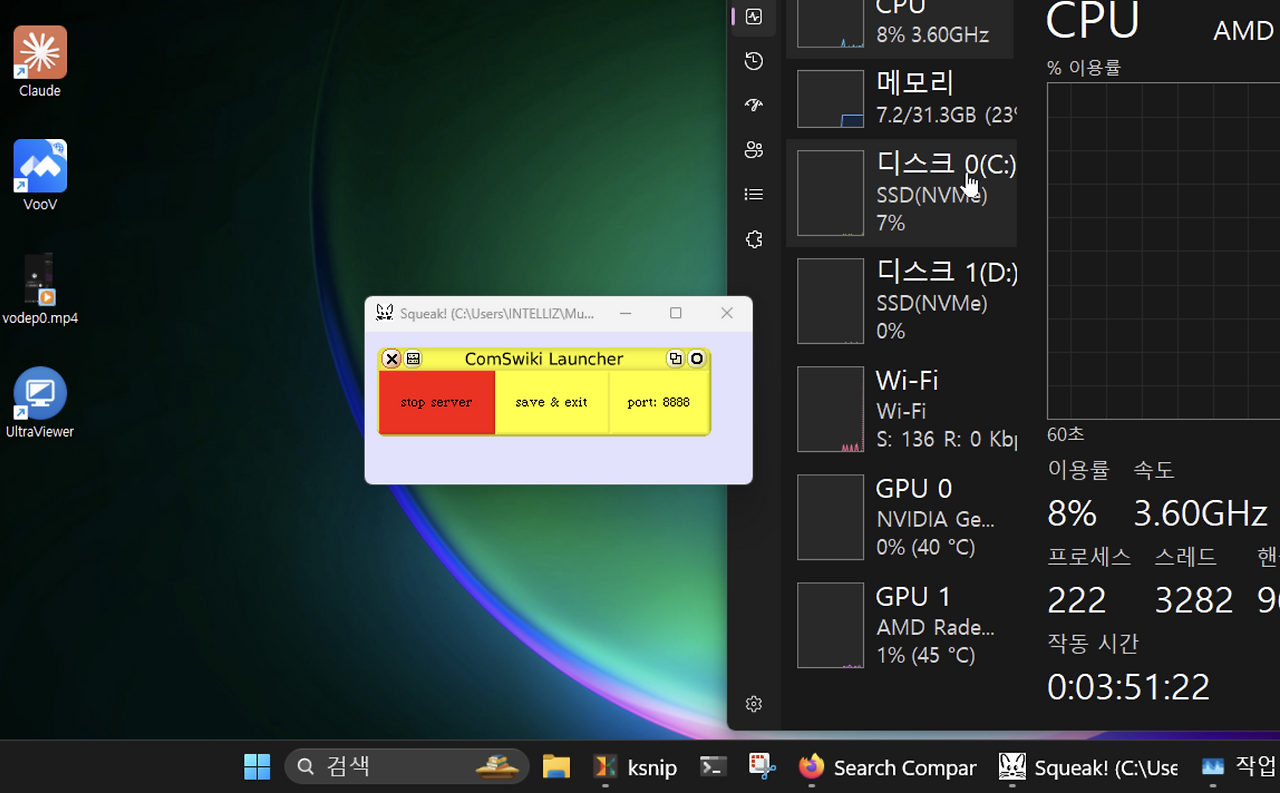Click the taskbar 검색 search box

coord(407,767)
